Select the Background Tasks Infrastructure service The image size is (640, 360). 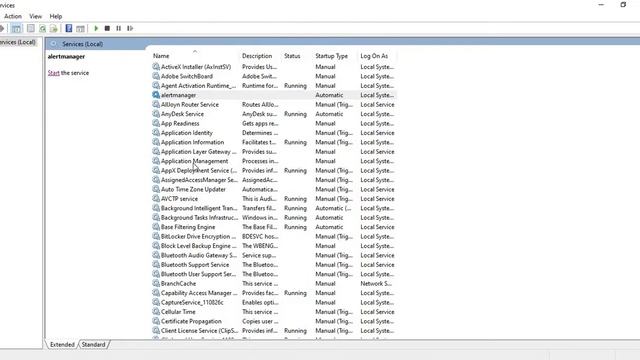tap(273, 217)
